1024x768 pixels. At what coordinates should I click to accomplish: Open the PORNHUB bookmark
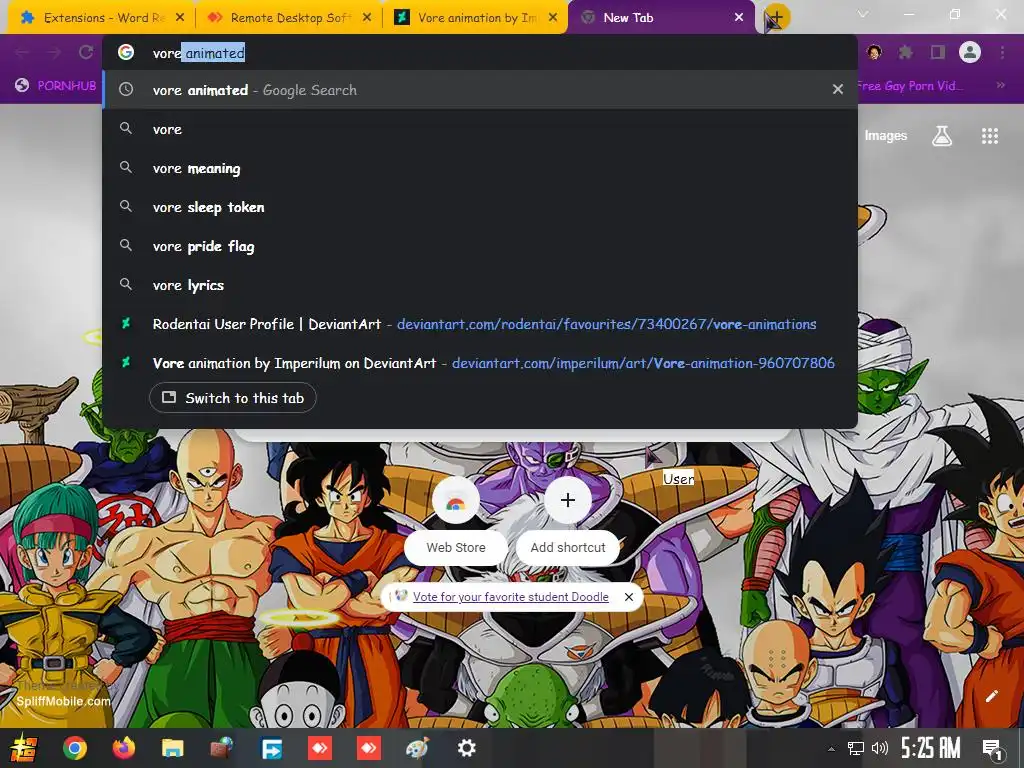tap(56, 86)
